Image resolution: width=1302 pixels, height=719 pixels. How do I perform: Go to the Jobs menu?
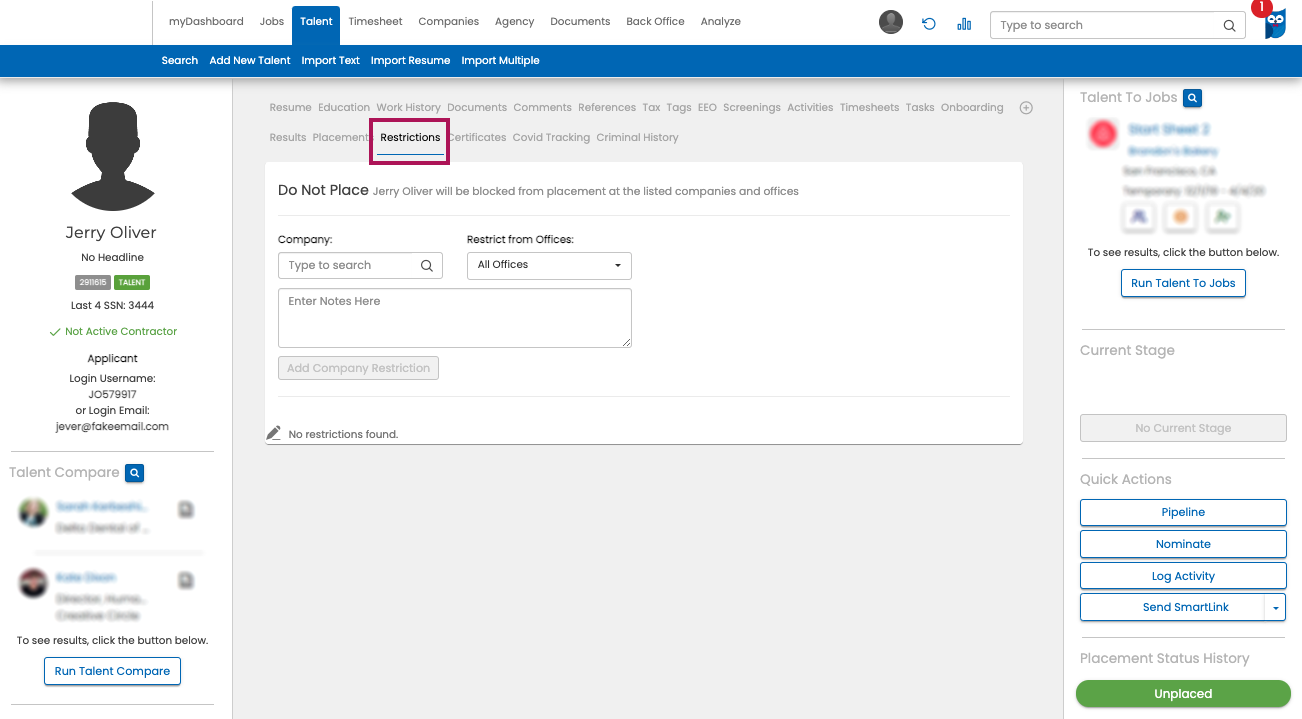pos(272,22)
